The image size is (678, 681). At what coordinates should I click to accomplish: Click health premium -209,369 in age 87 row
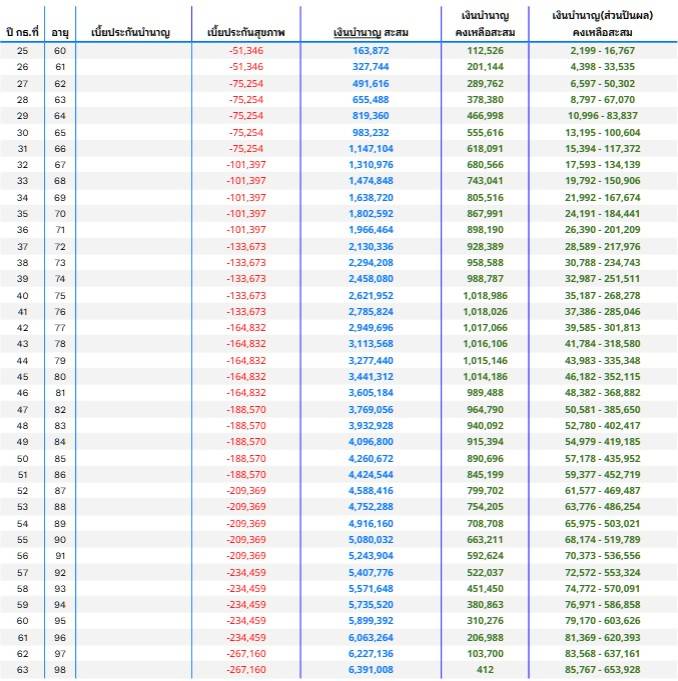(246, 492)
